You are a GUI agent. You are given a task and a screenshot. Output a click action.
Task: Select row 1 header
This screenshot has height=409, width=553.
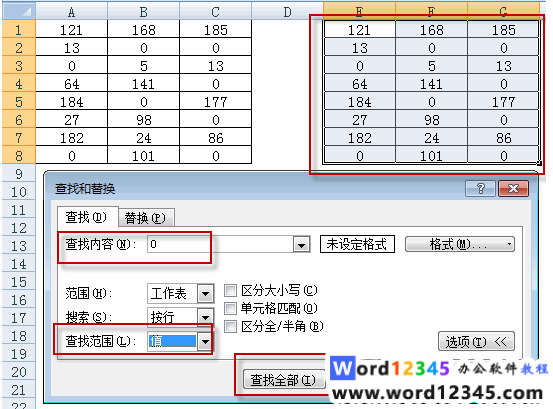click(x=19, y=29)
